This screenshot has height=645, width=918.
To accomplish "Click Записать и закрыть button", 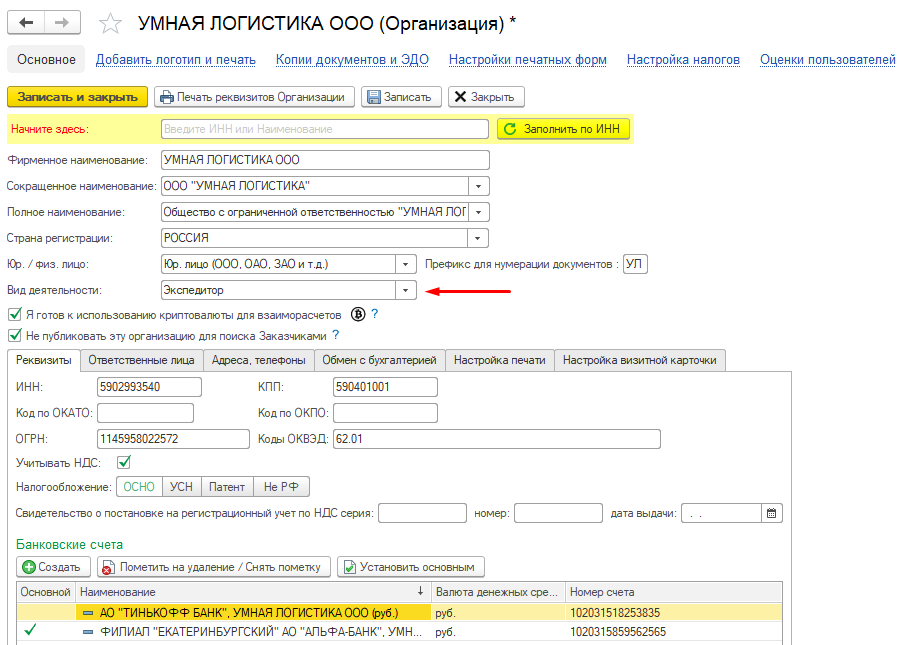I will point(77,97).
